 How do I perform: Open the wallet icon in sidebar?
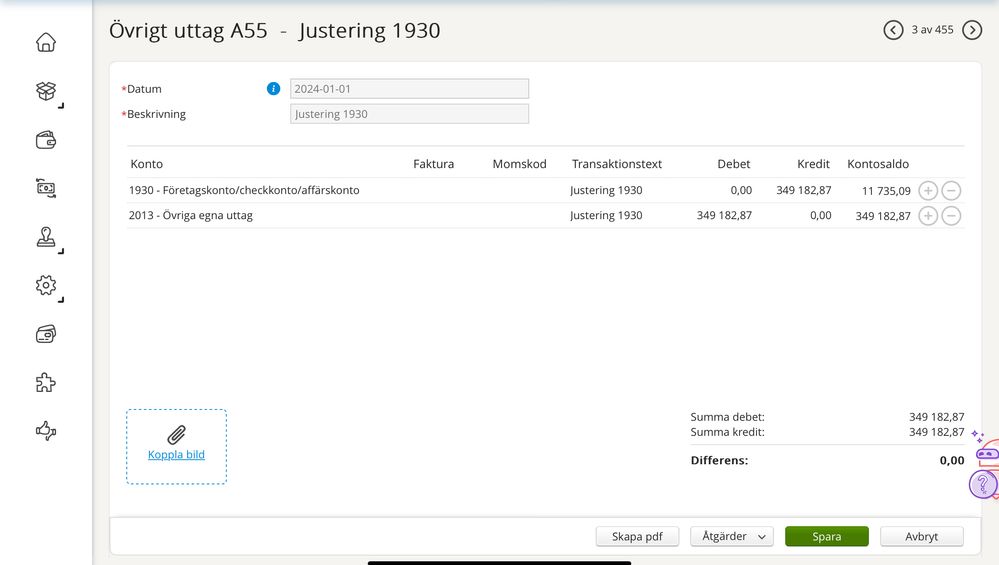(x=45, y=140)
